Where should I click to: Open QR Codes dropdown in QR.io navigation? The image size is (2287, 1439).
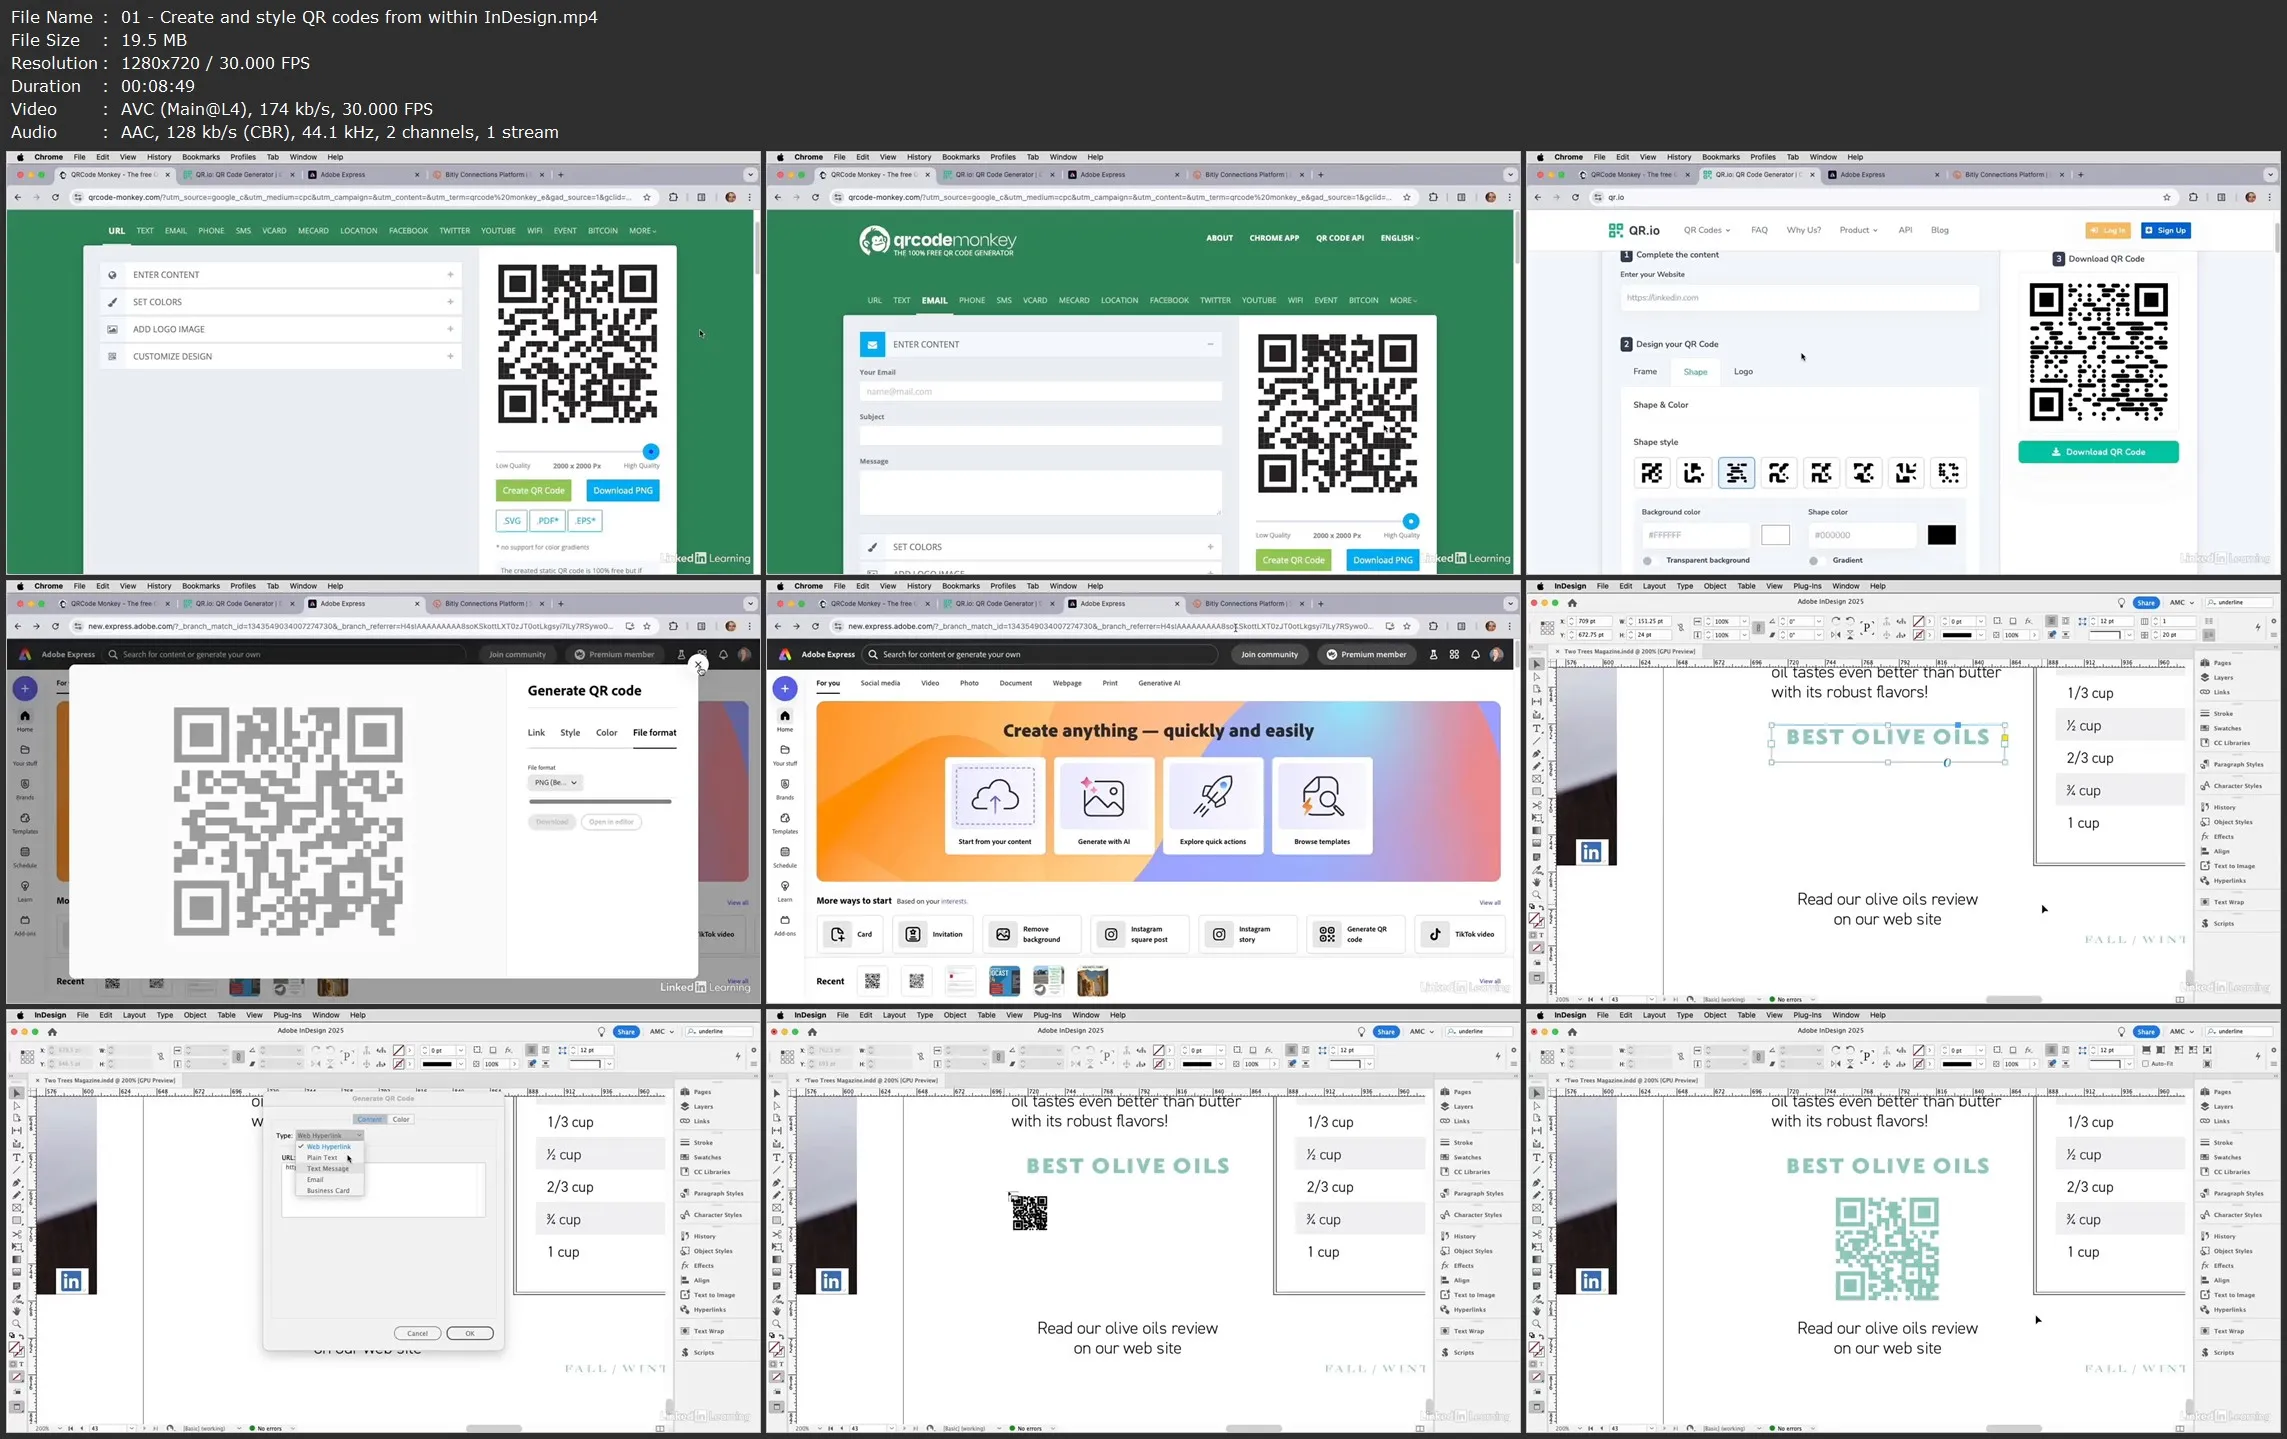[1706, 230]
